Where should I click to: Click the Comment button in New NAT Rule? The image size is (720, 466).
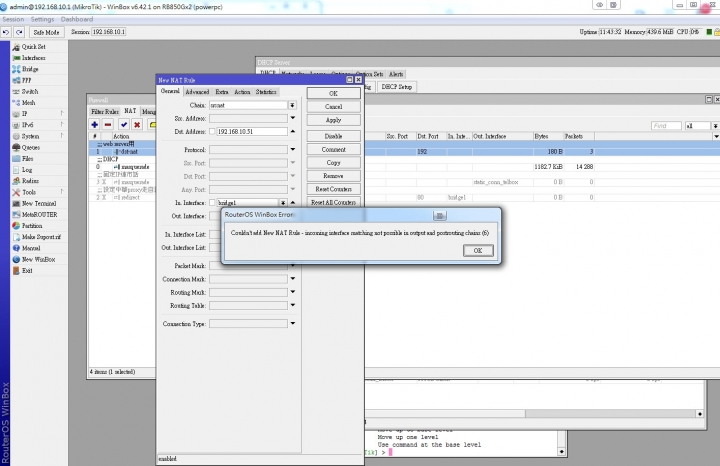tap(333, 150)
